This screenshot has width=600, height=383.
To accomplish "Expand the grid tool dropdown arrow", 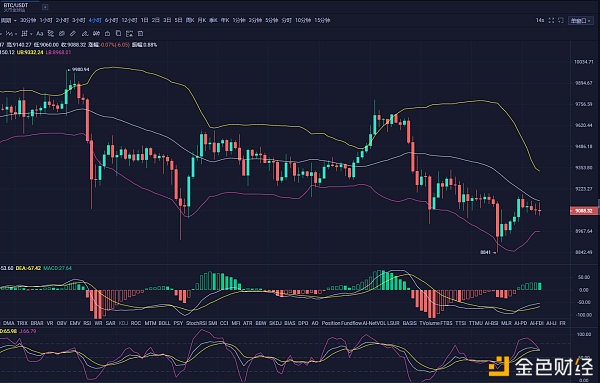I will [x=31, y=34].
